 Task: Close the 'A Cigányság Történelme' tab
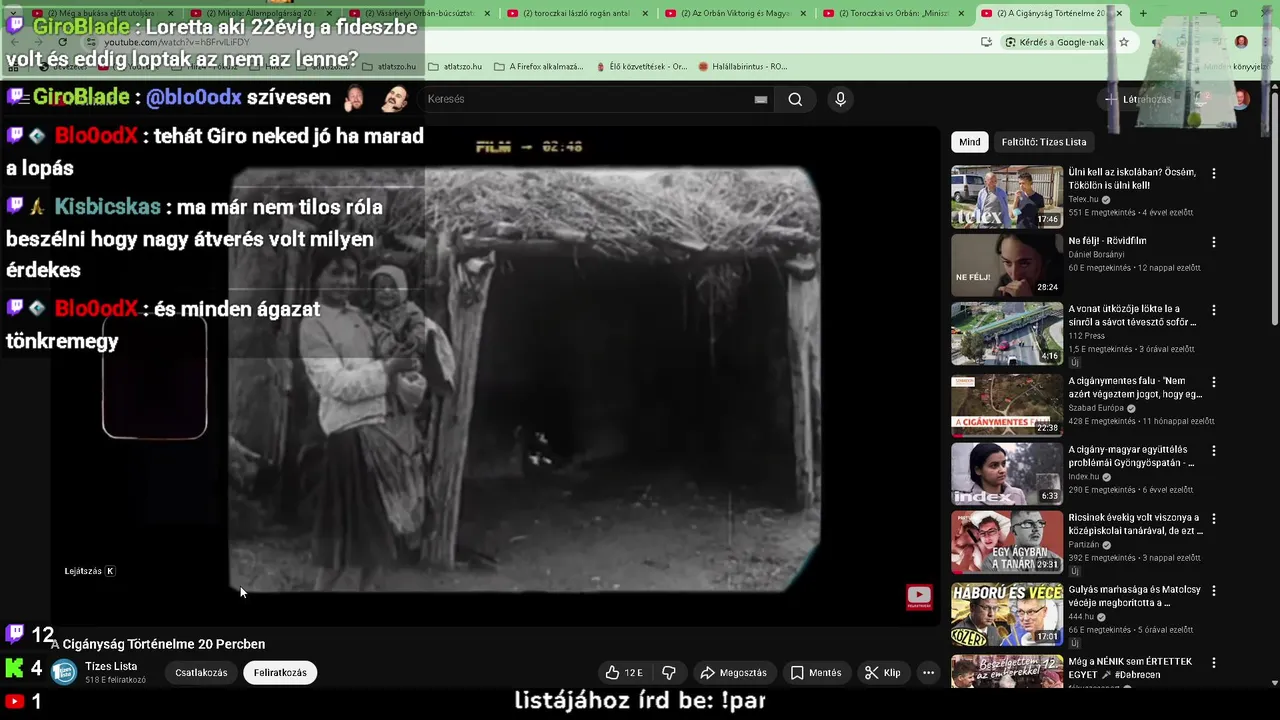[1118, 13]
